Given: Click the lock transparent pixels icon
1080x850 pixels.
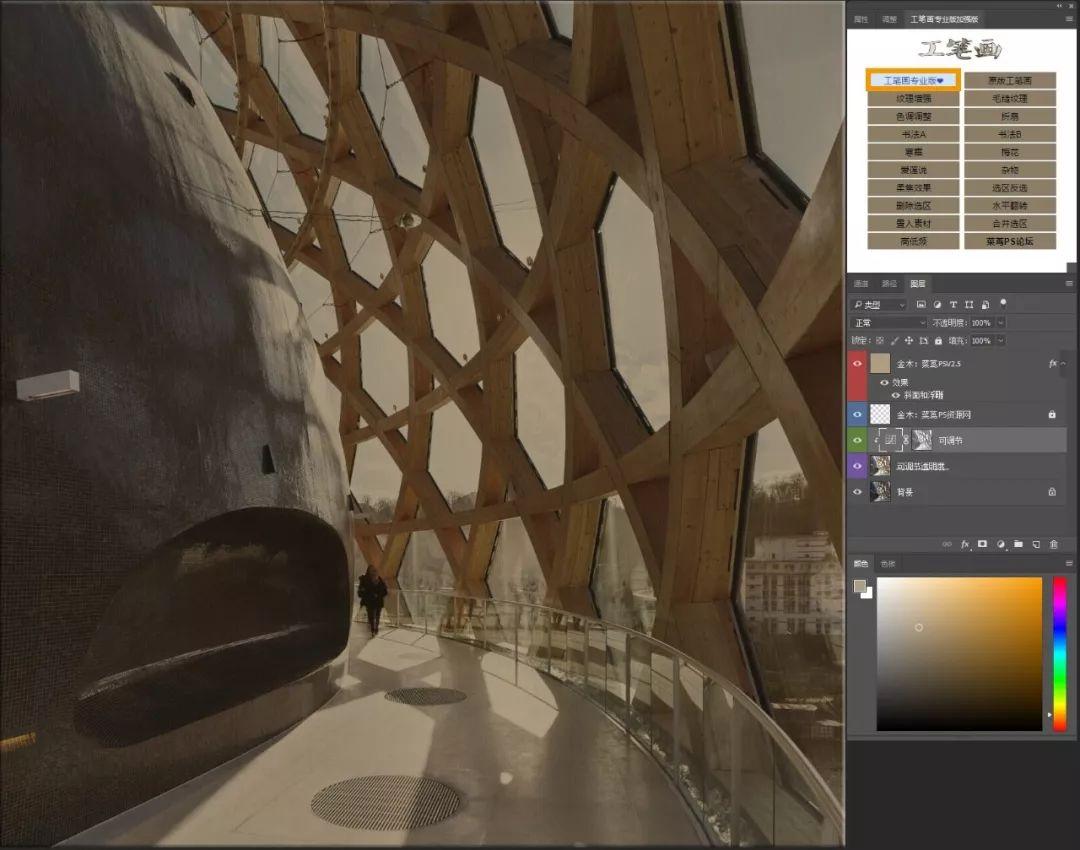Looking at the screenshot, I should click(880, 340).
